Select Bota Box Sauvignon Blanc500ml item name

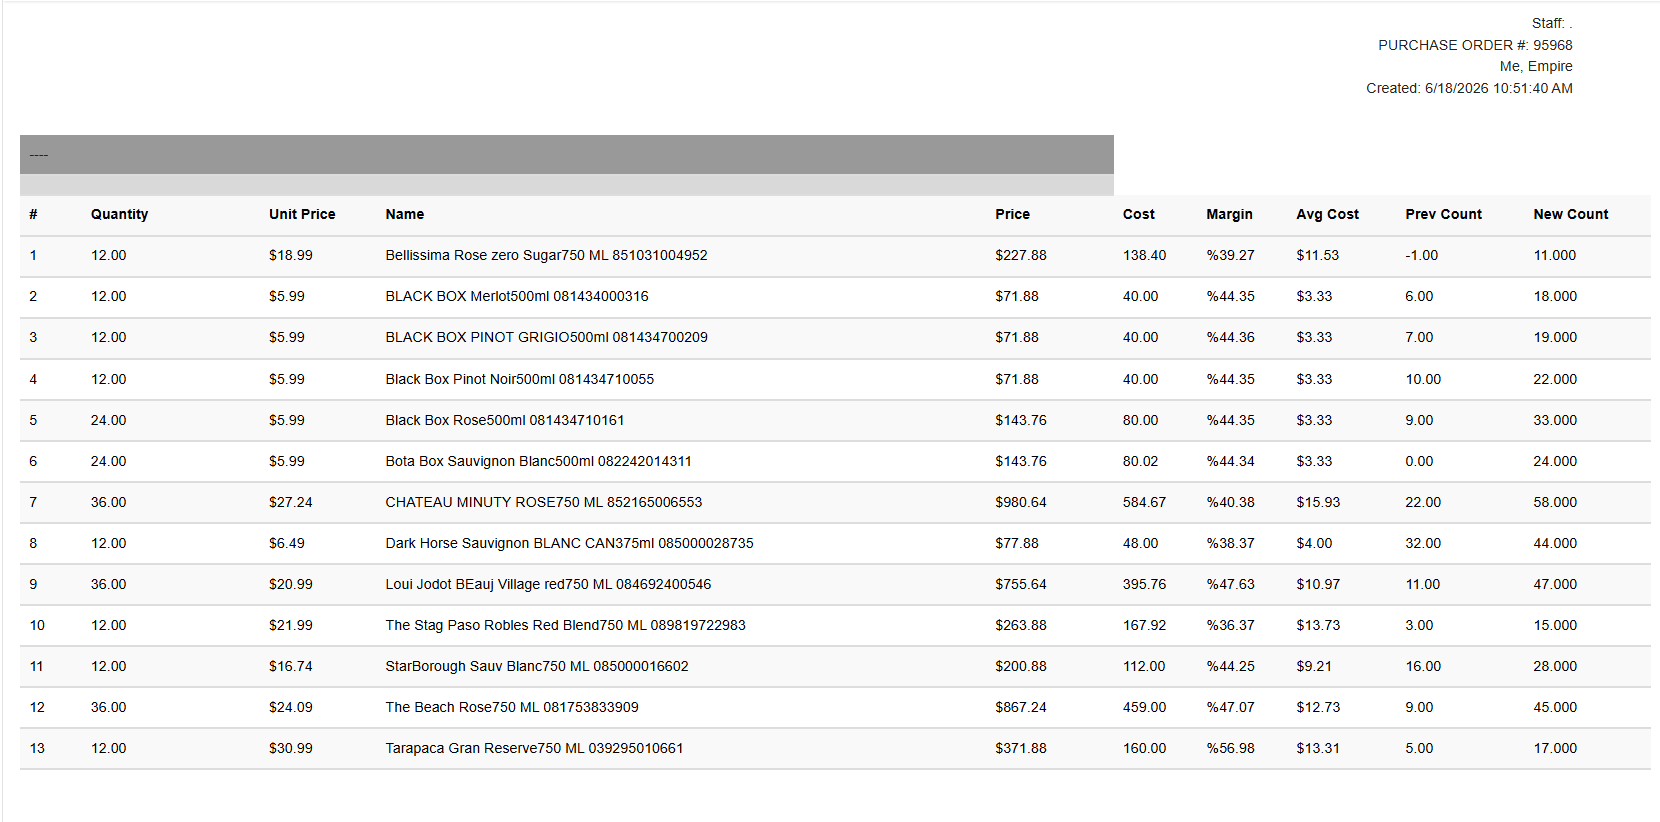pyautogui.click(x=539, y=461)
